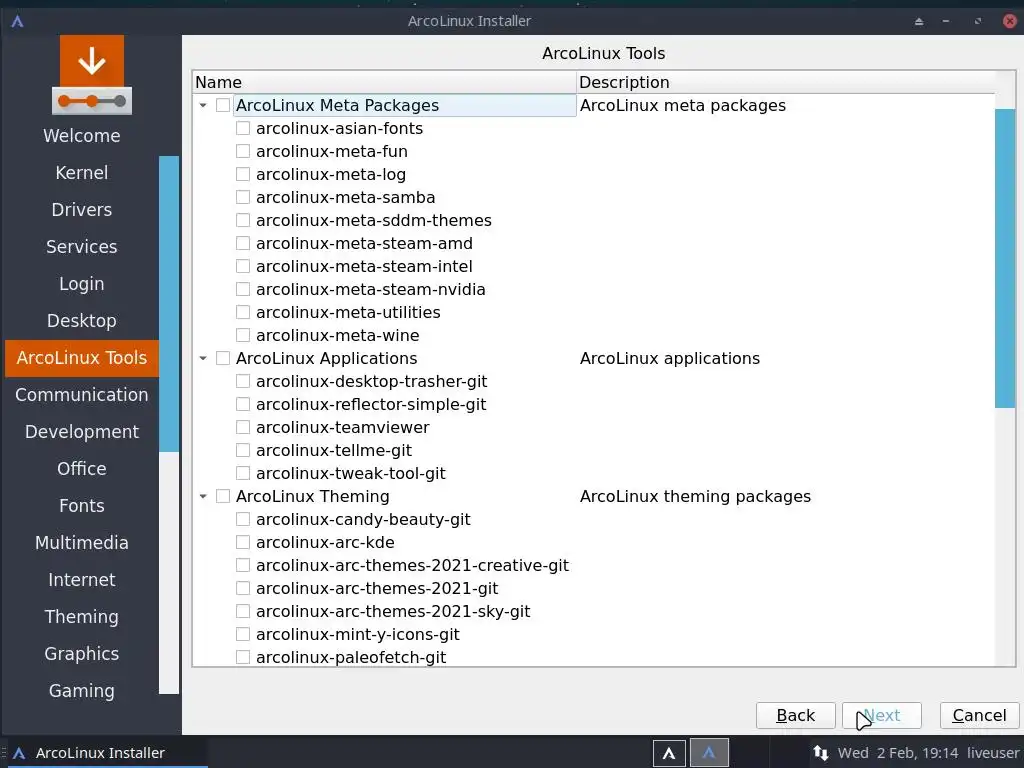1024x768 pixels.
Task: Click the ArcoLinux logo in the title bar
Action: [18, 21]
